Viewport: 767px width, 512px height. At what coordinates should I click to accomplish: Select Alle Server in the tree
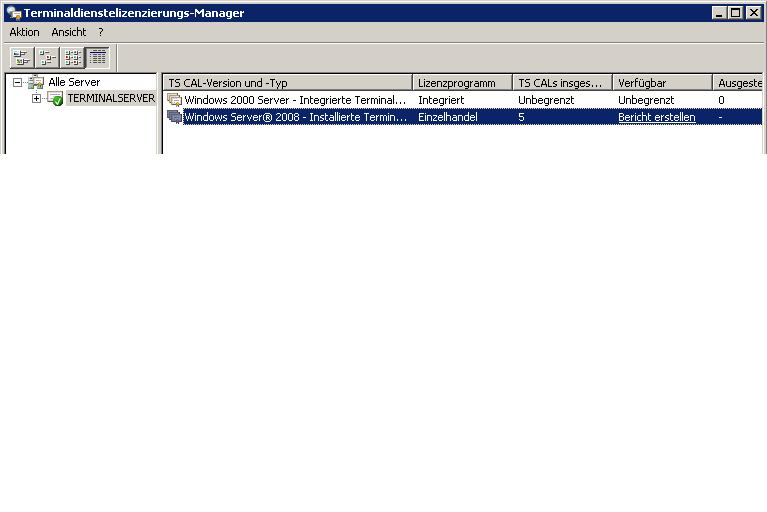tap(74, 82)
